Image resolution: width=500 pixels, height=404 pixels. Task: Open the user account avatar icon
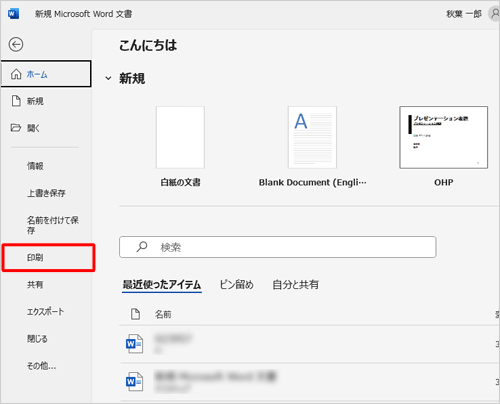495,14
